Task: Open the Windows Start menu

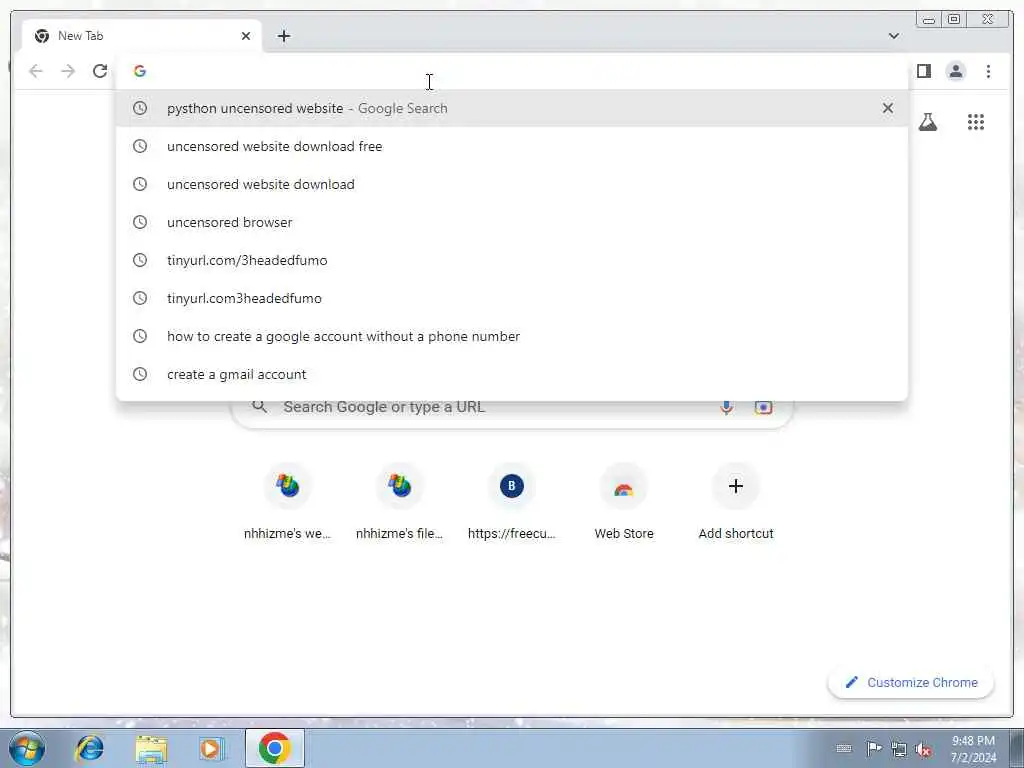Action: [27, 748]
